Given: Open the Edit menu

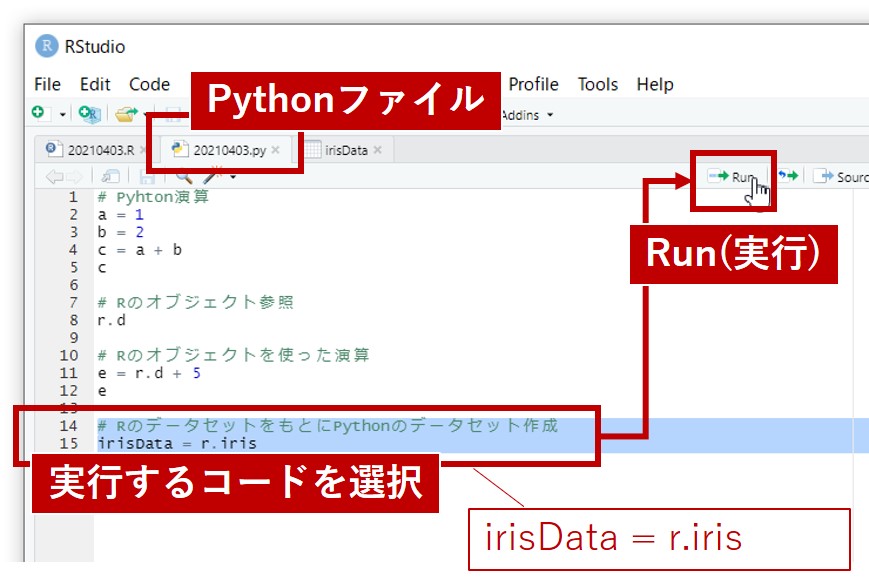Looking at the screenshot, I should (x=95, y=84).
